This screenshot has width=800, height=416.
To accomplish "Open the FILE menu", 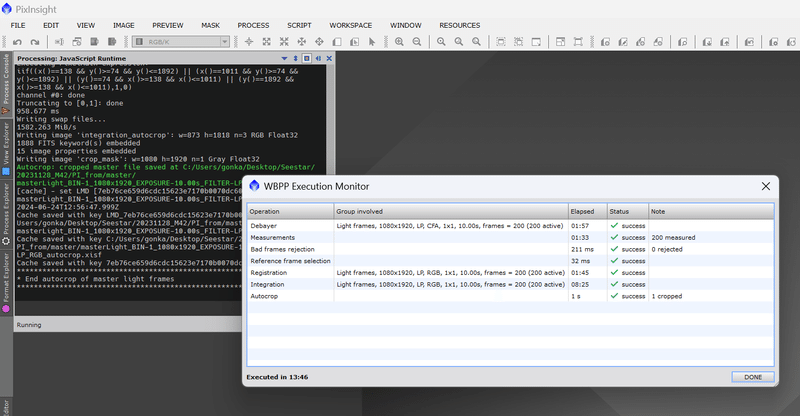I will [x=18, y=25].
